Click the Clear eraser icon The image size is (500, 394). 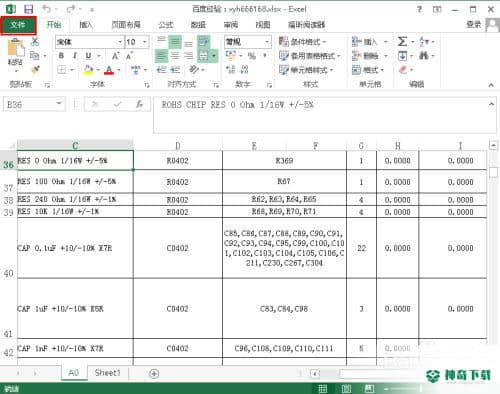click(x=403, y=70)
